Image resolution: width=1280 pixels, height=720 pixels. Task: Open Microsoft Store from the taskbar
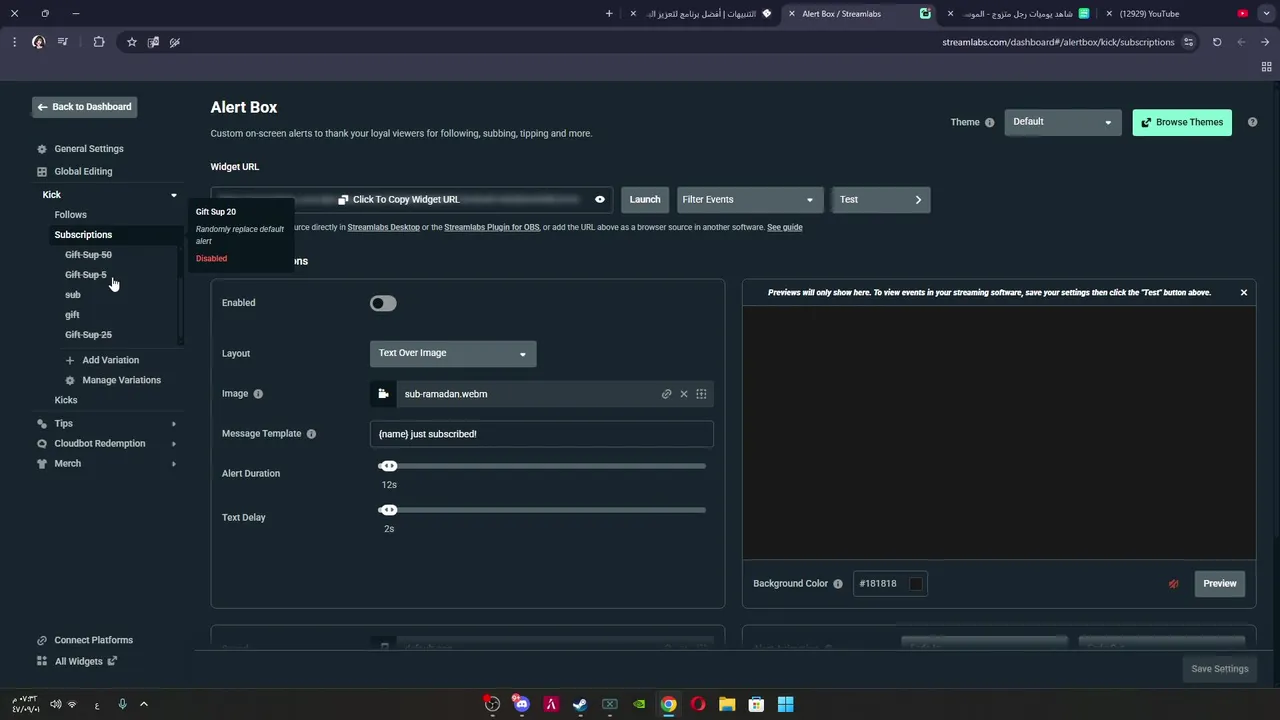coord(757,704)
